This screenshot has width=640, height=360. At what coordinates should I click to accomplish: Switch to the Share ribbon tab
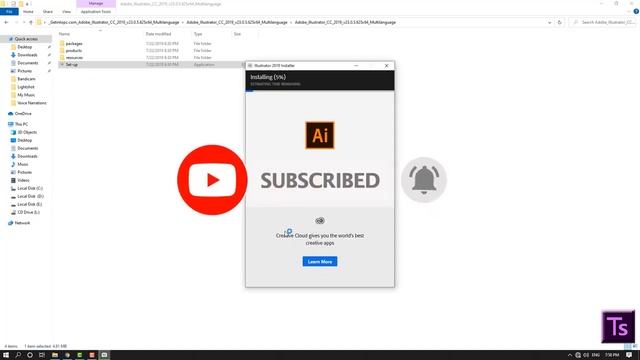point(48,11)
